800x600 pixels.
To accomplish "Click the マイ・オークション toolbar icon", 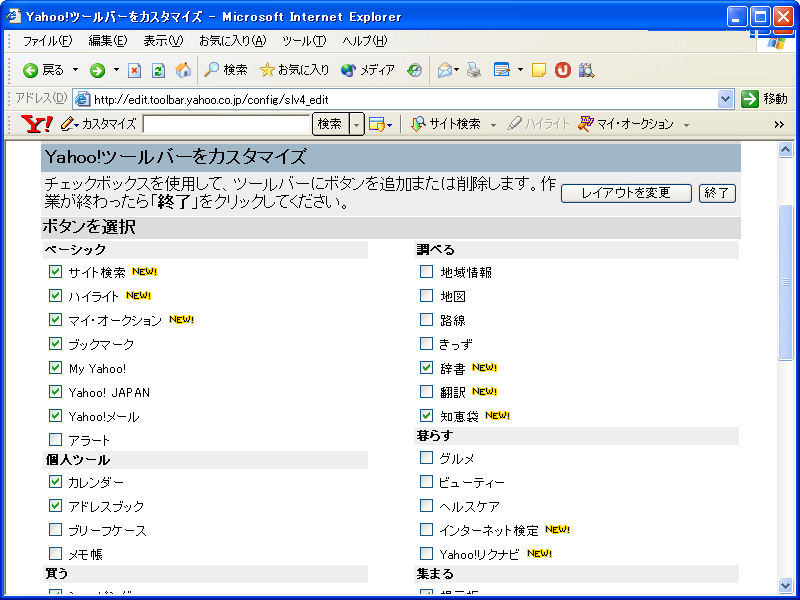I will [586, 124].
